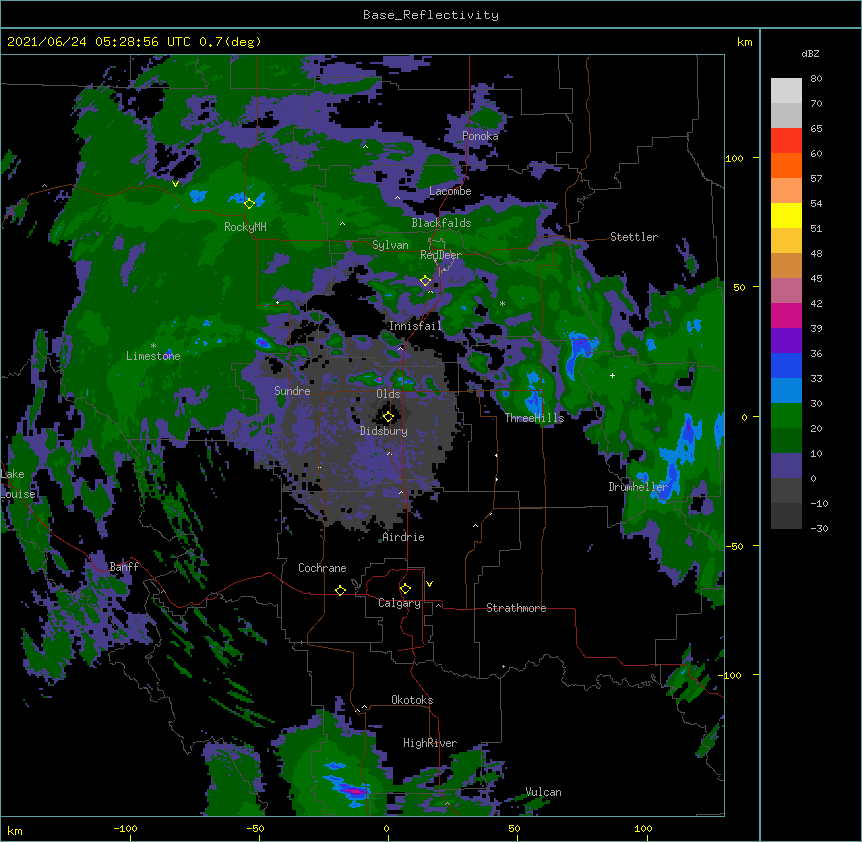Select the asterisk marker above Limestone label

[153, 346]
